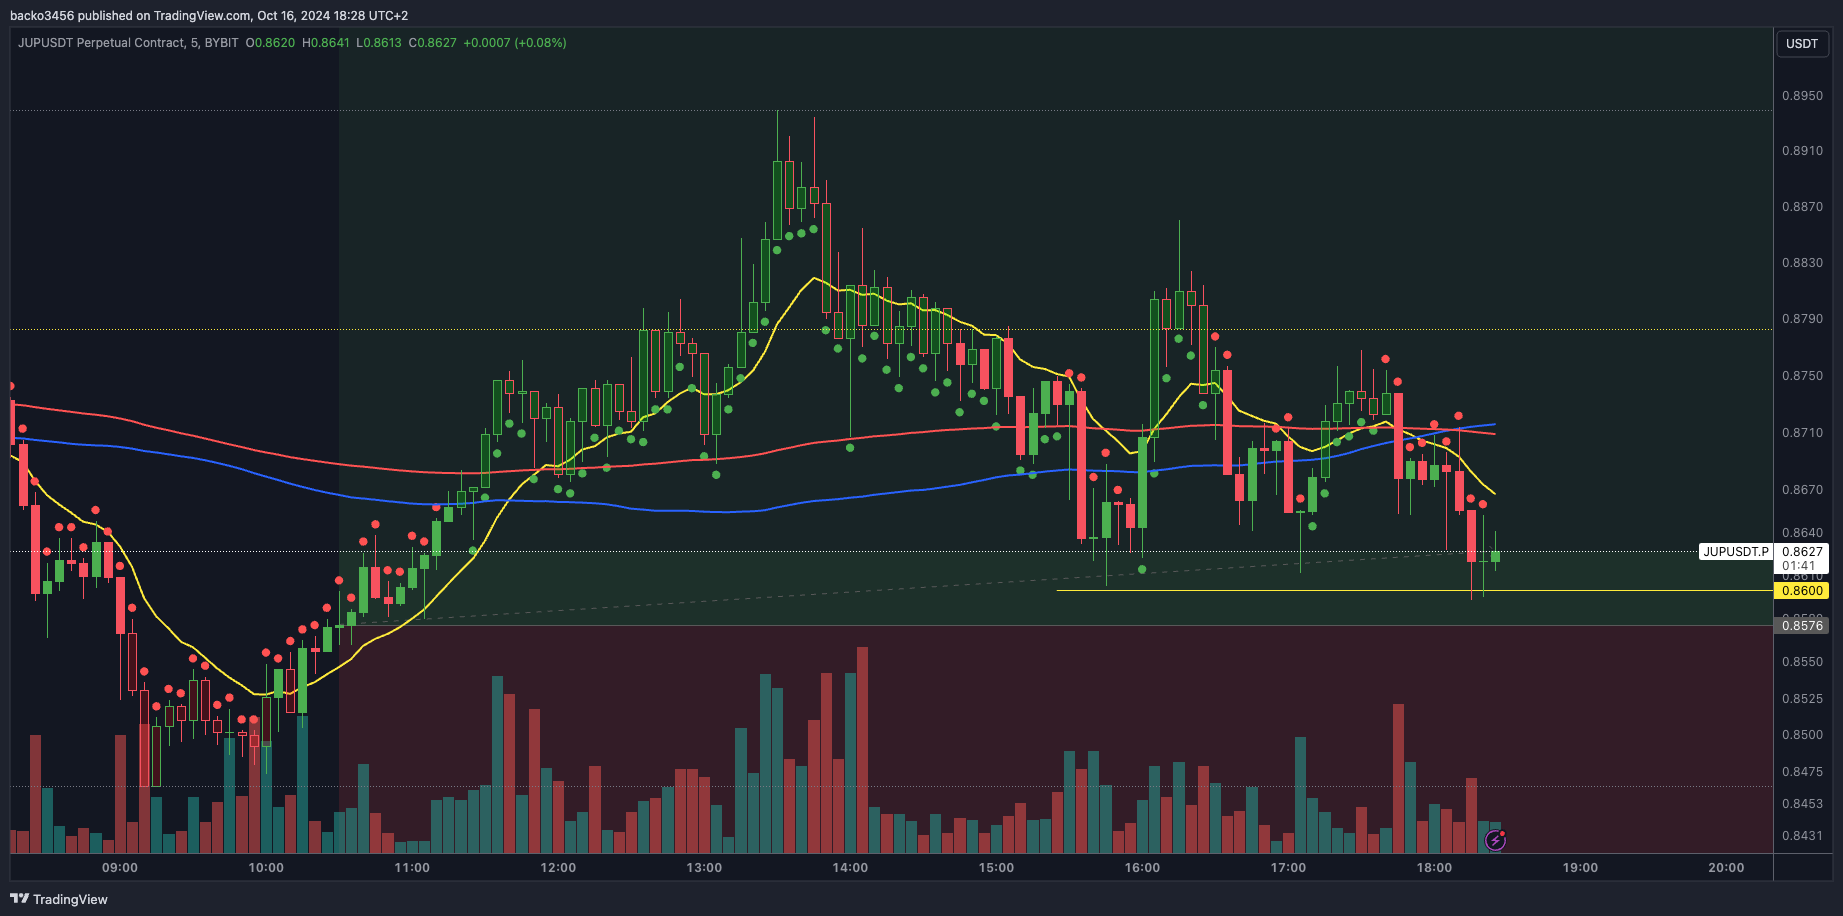The image size is (1843, 916).
Task: Click the 0.8500 price axis label
Action: [1802, 735]
